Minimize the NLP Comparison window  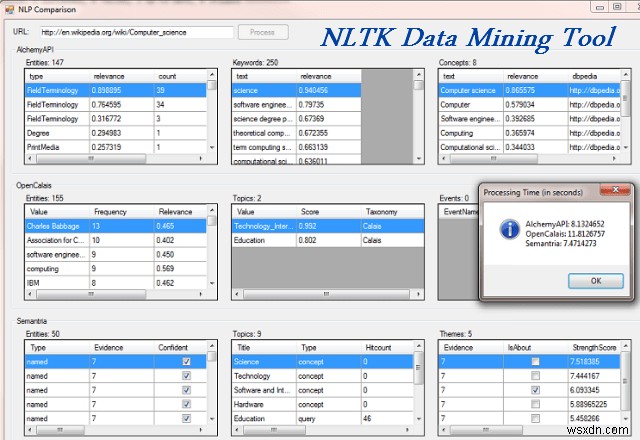(600, 7)
